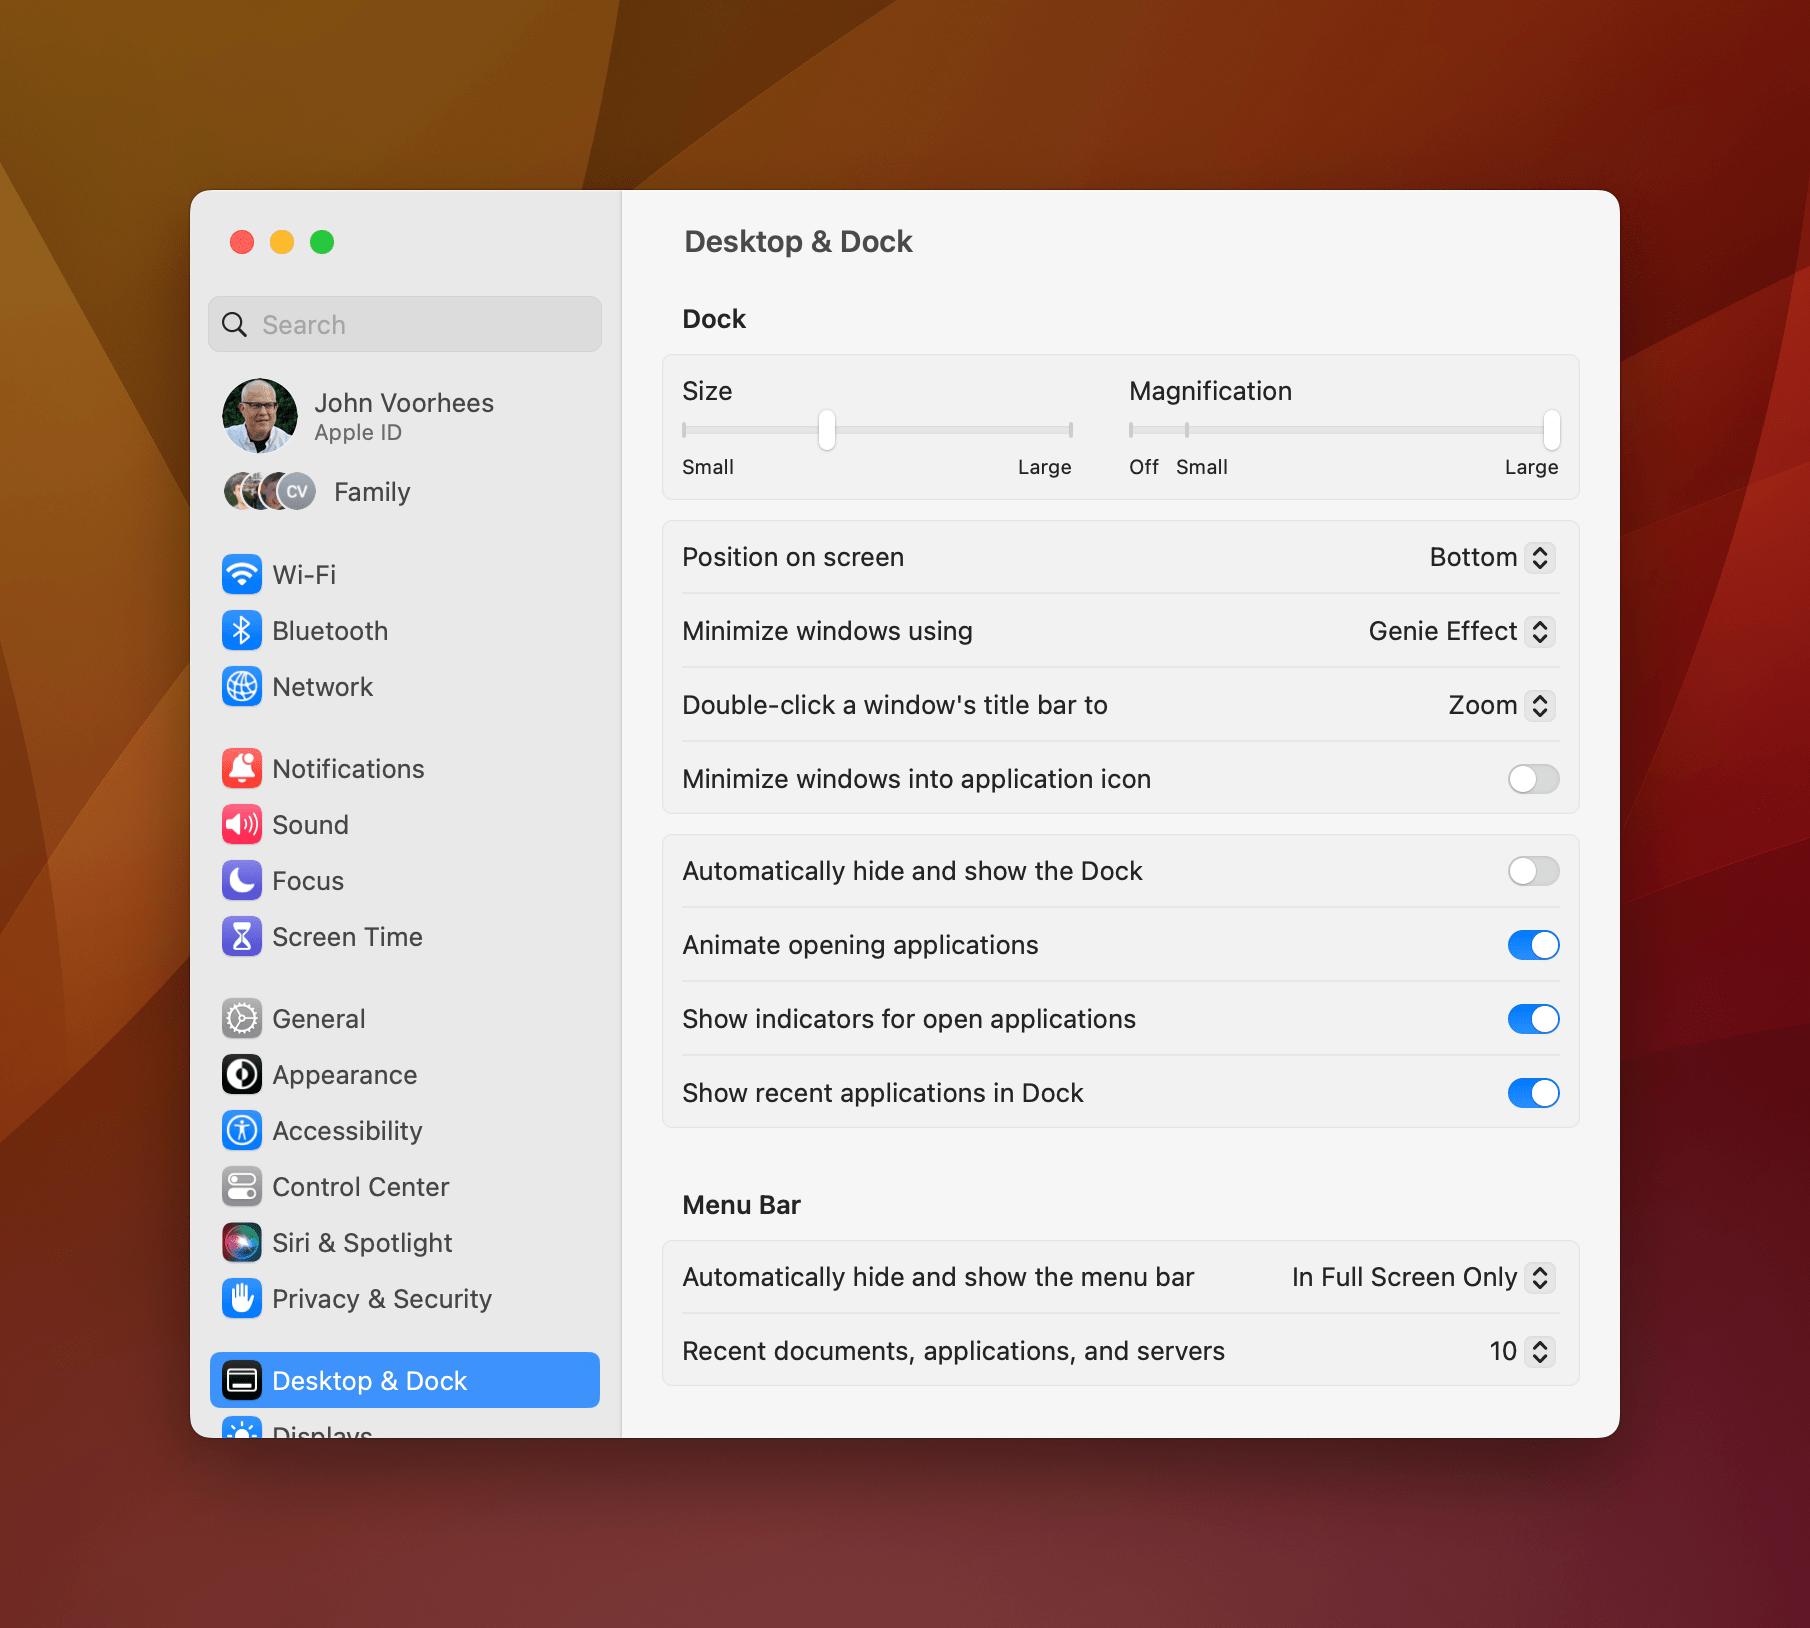
Task: Click the Search field in sidebar
Action: click(405, 325)
